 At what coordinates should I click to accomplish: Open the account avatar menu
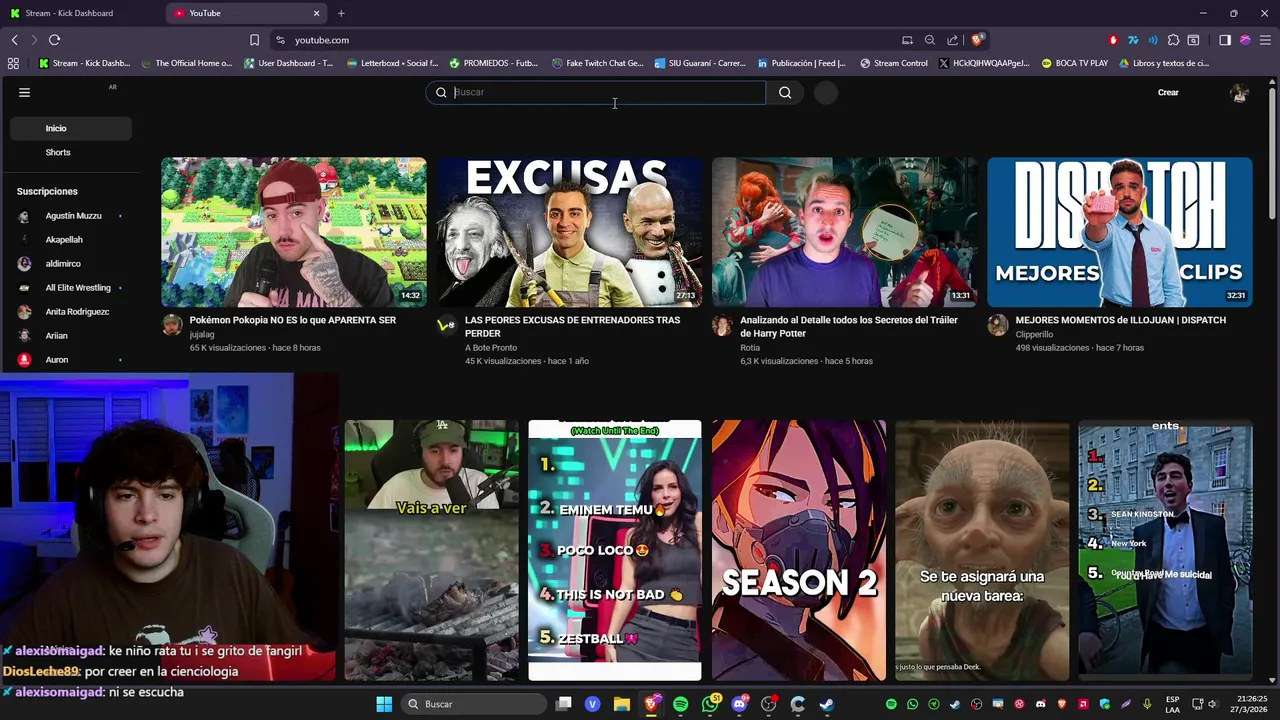tap(1240, 92)
